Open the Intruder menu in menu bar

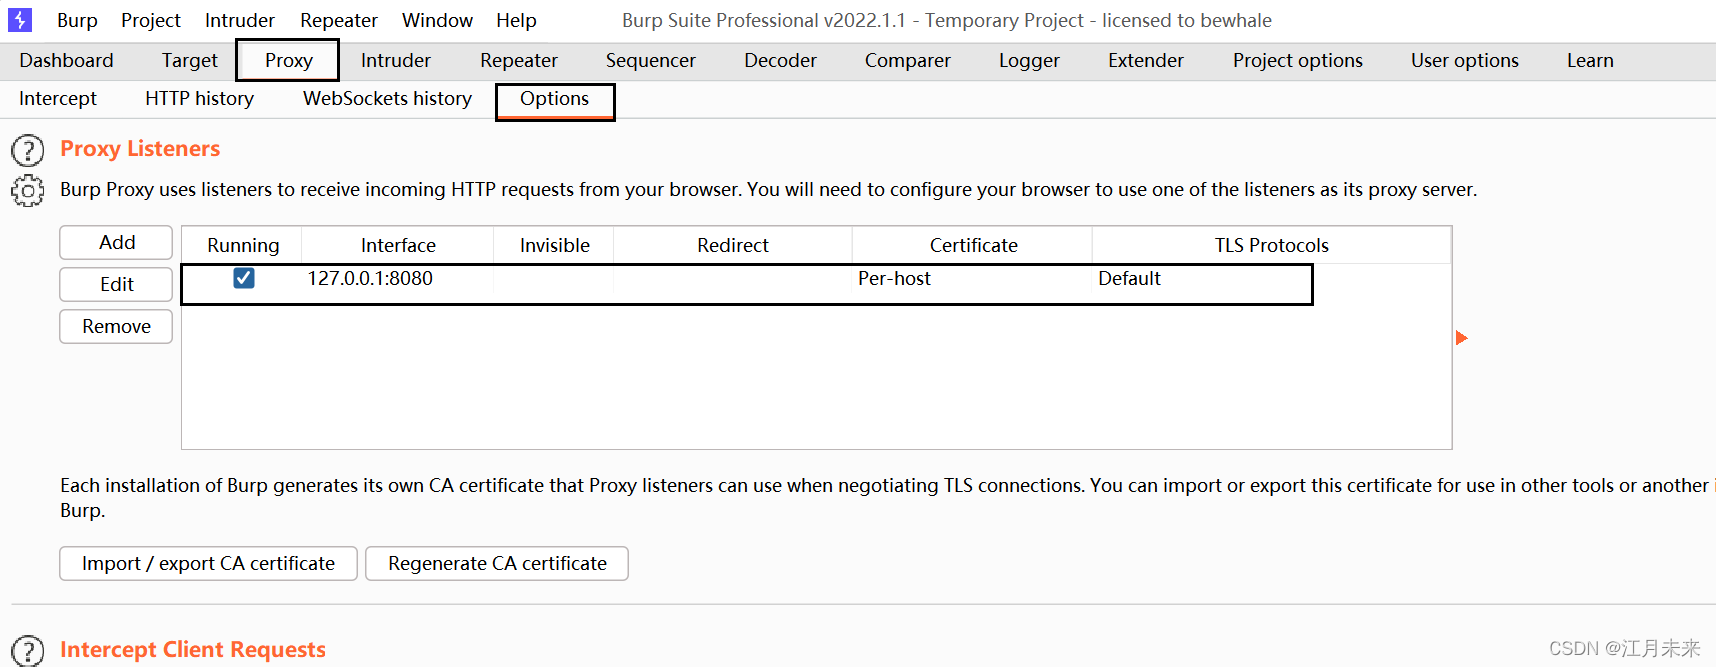[240, 20]
